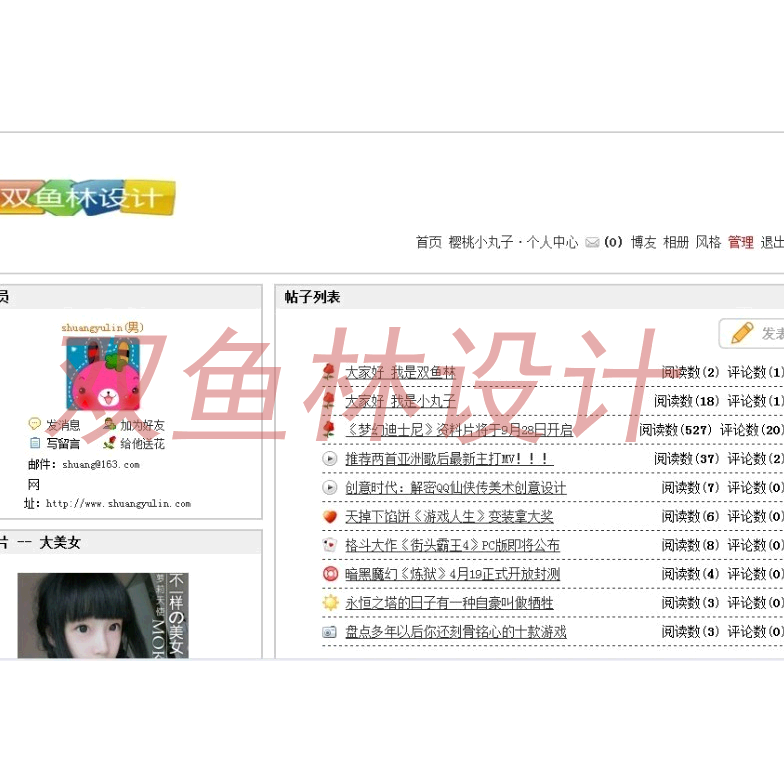This screenshot has width=784, height=784.
Task: Click website http://www.shuangyulin.com
Action: click(x=118, y=504)
